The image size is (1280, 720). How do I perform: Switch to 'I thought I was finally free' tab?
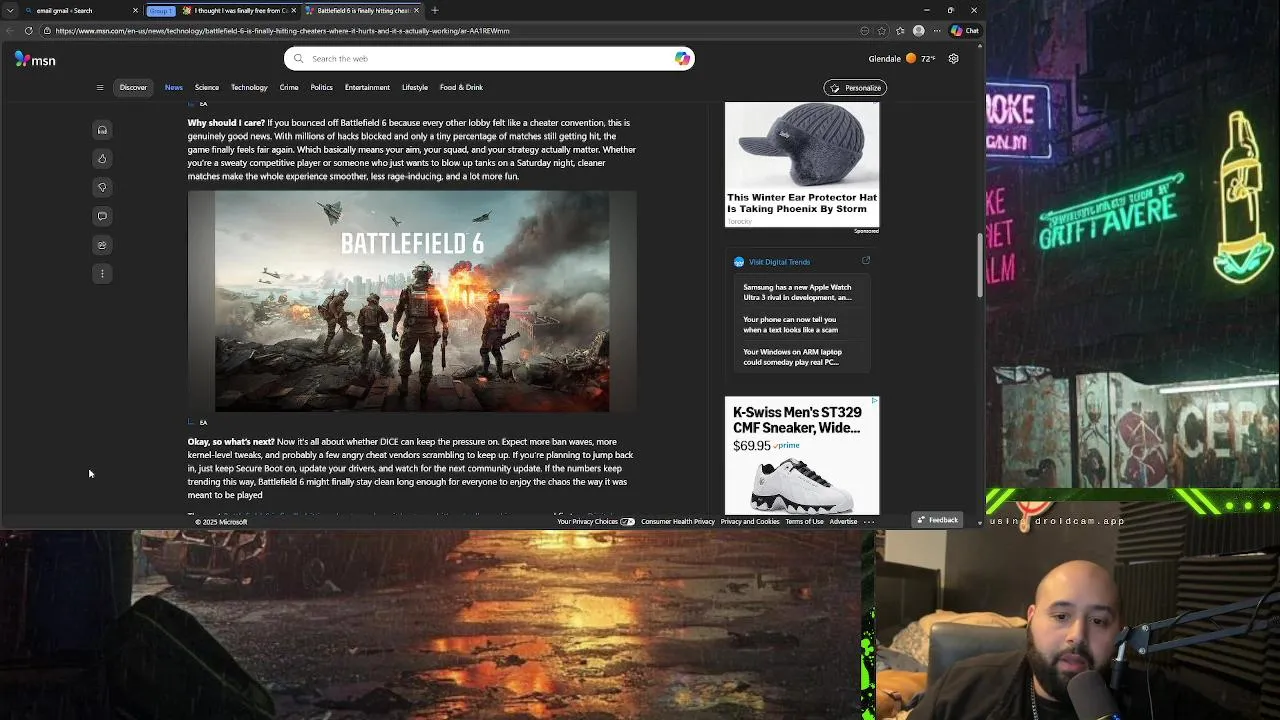[238, 10]
